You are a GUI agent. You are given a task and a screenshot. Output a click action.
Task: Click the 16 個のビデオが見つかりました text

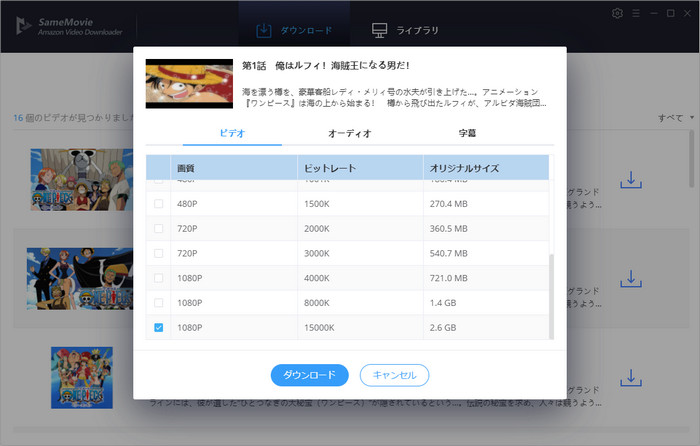(74, 118)
